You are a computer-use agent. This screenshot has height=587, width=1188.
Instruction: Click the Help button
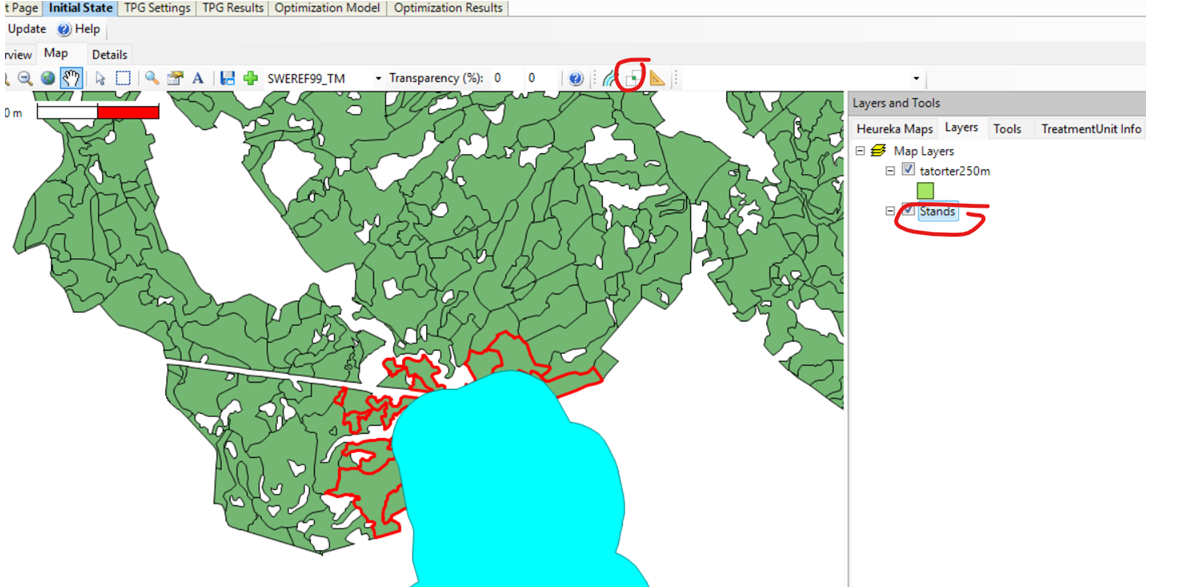(x=80, y=29)
